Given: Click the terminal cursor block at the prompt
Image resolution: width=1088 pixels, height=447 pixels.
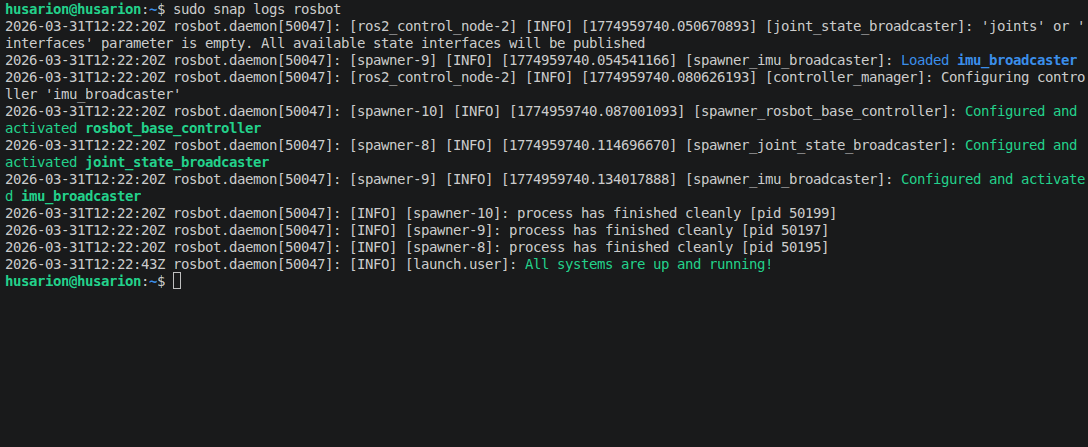Looking at the screenshot, I should coord(177,282).
